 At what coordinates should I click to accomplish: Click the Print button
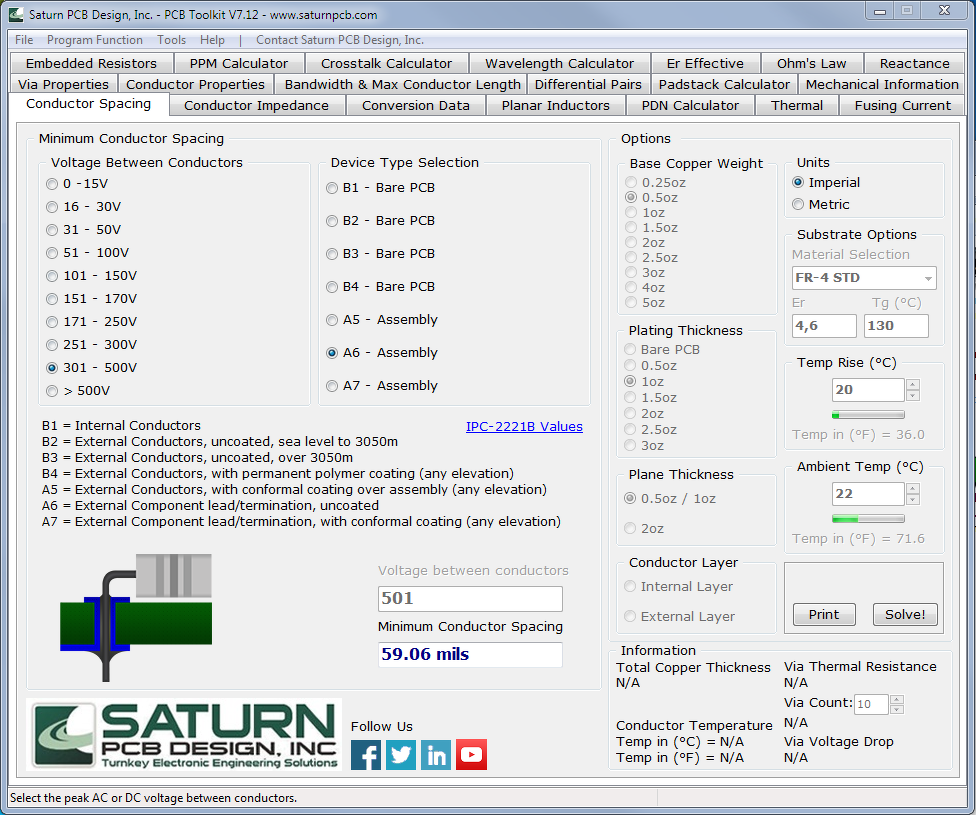pos(824,615)
